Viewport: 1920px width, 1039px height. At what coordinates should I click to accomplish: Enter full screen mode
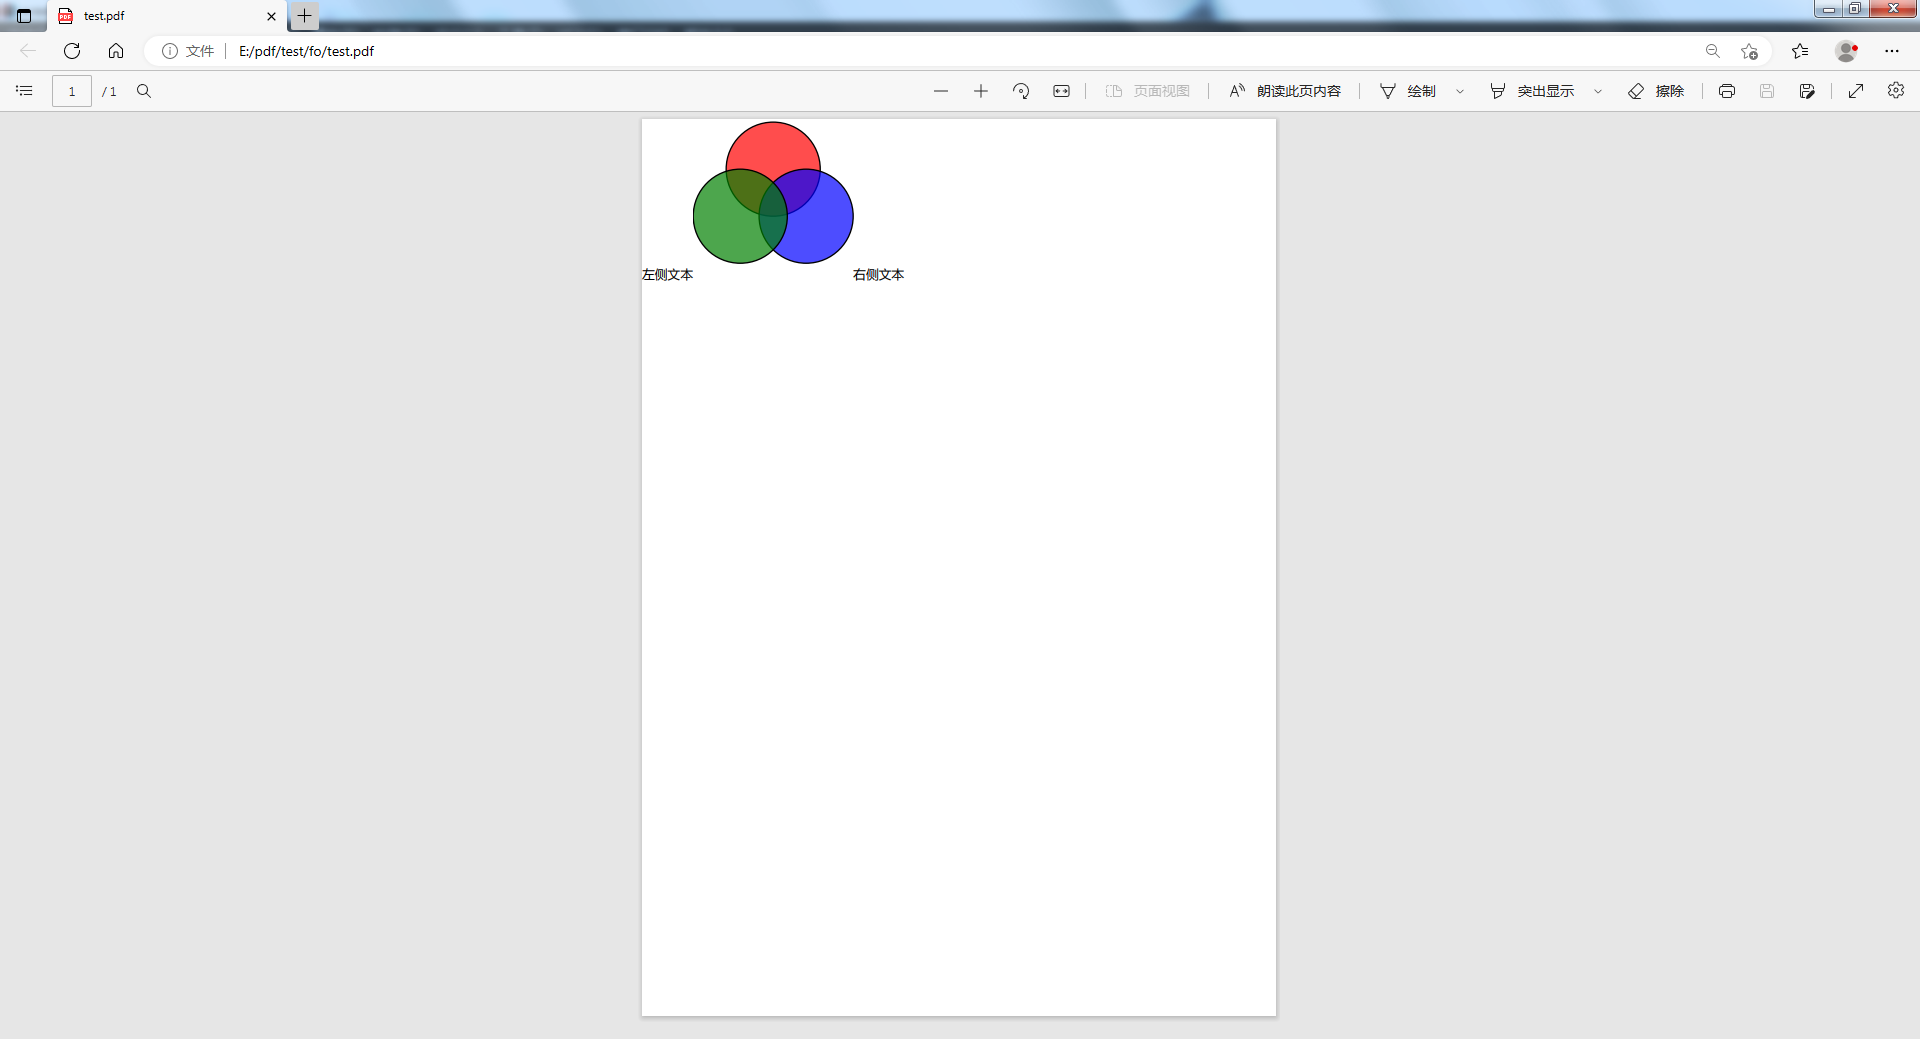[x=1856, y=91]
